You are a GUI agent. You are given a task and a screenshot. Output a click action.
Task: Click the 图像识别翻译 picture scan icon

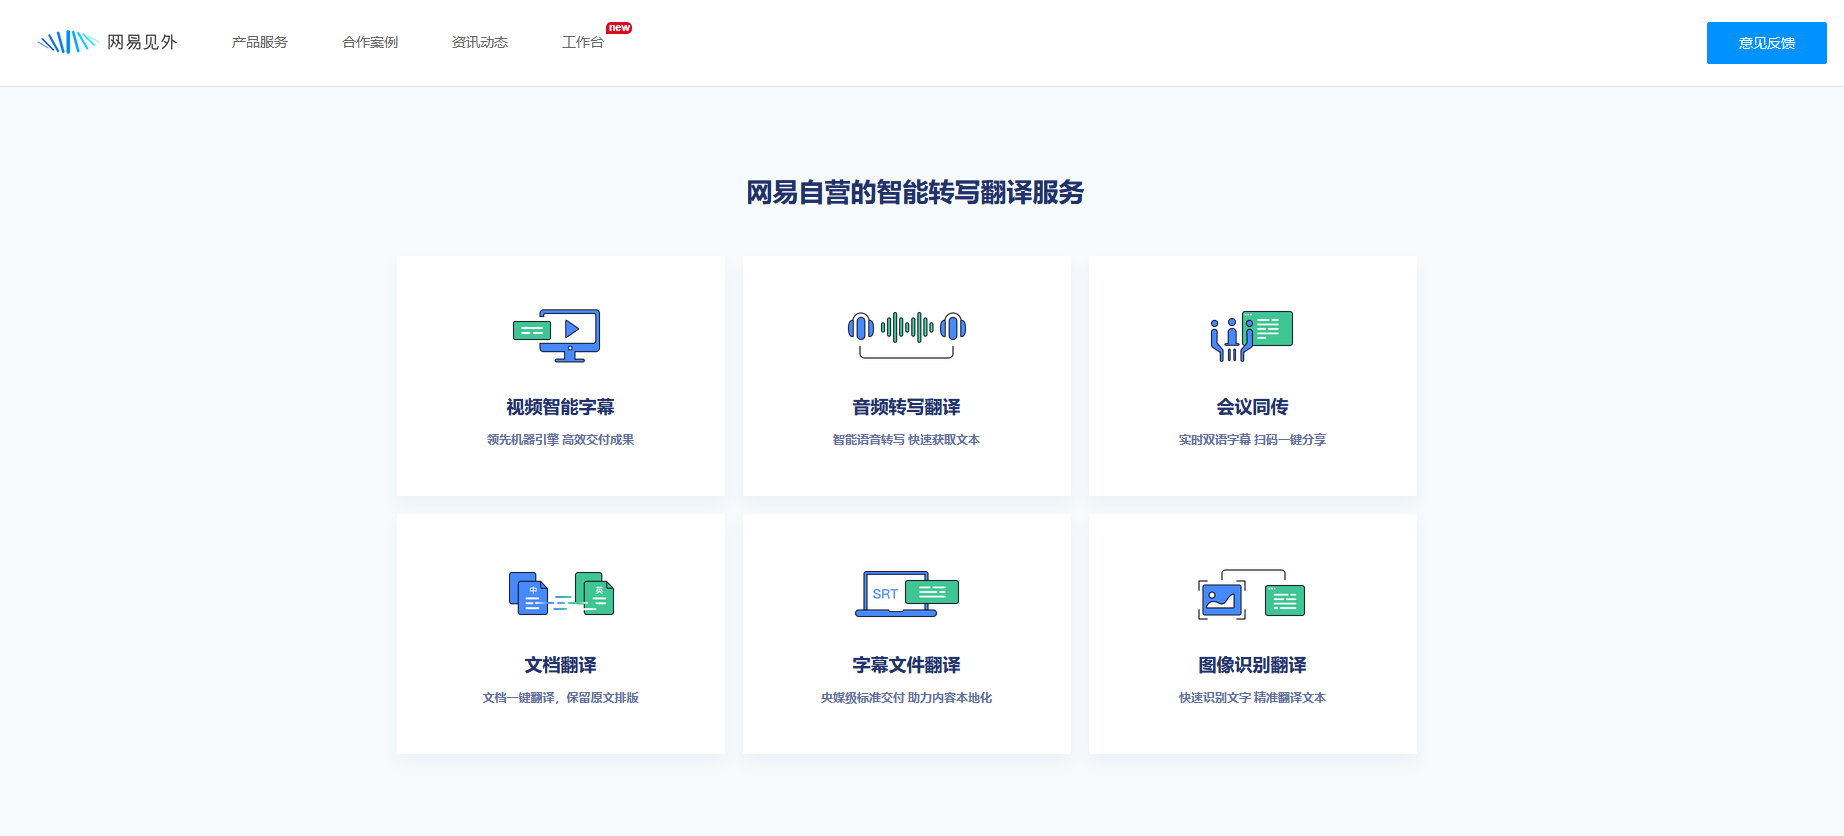click(x=1252, y=594)
